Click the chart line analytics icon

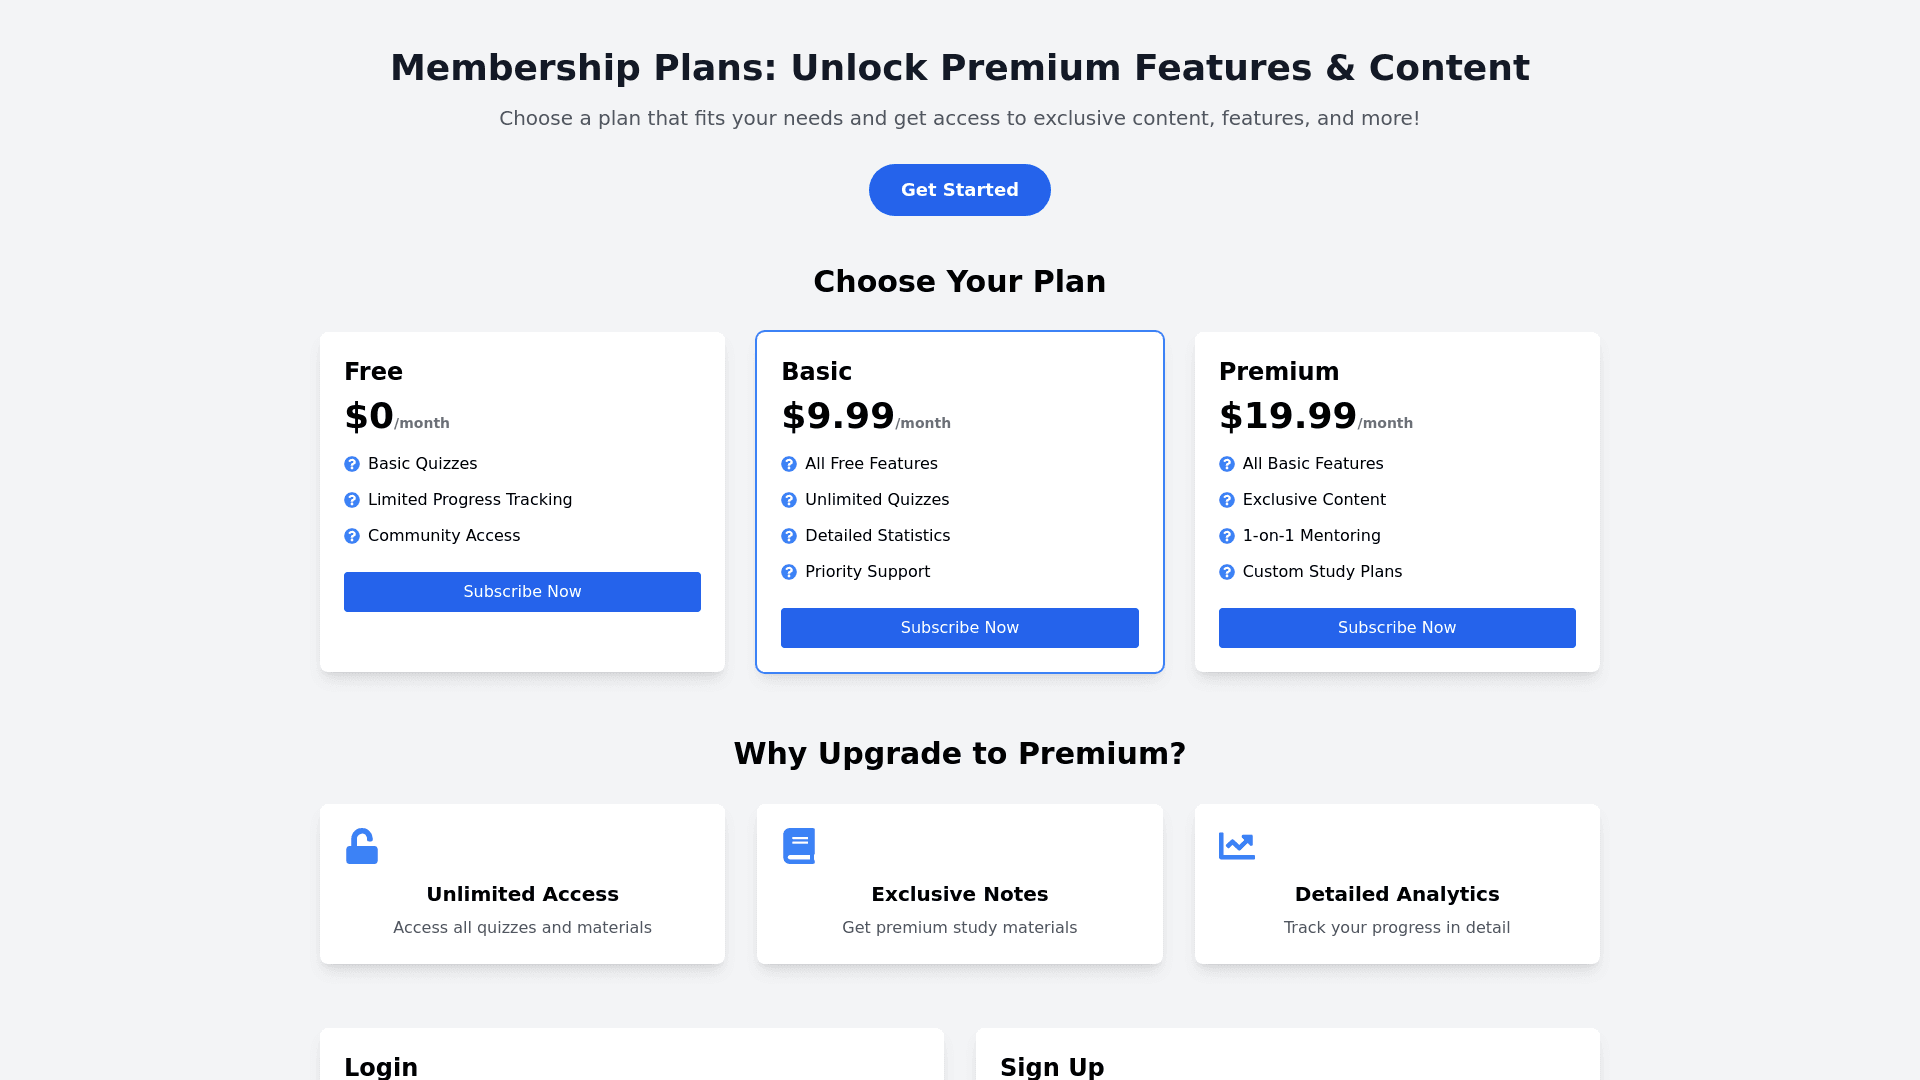click(x=1236, y=846)
